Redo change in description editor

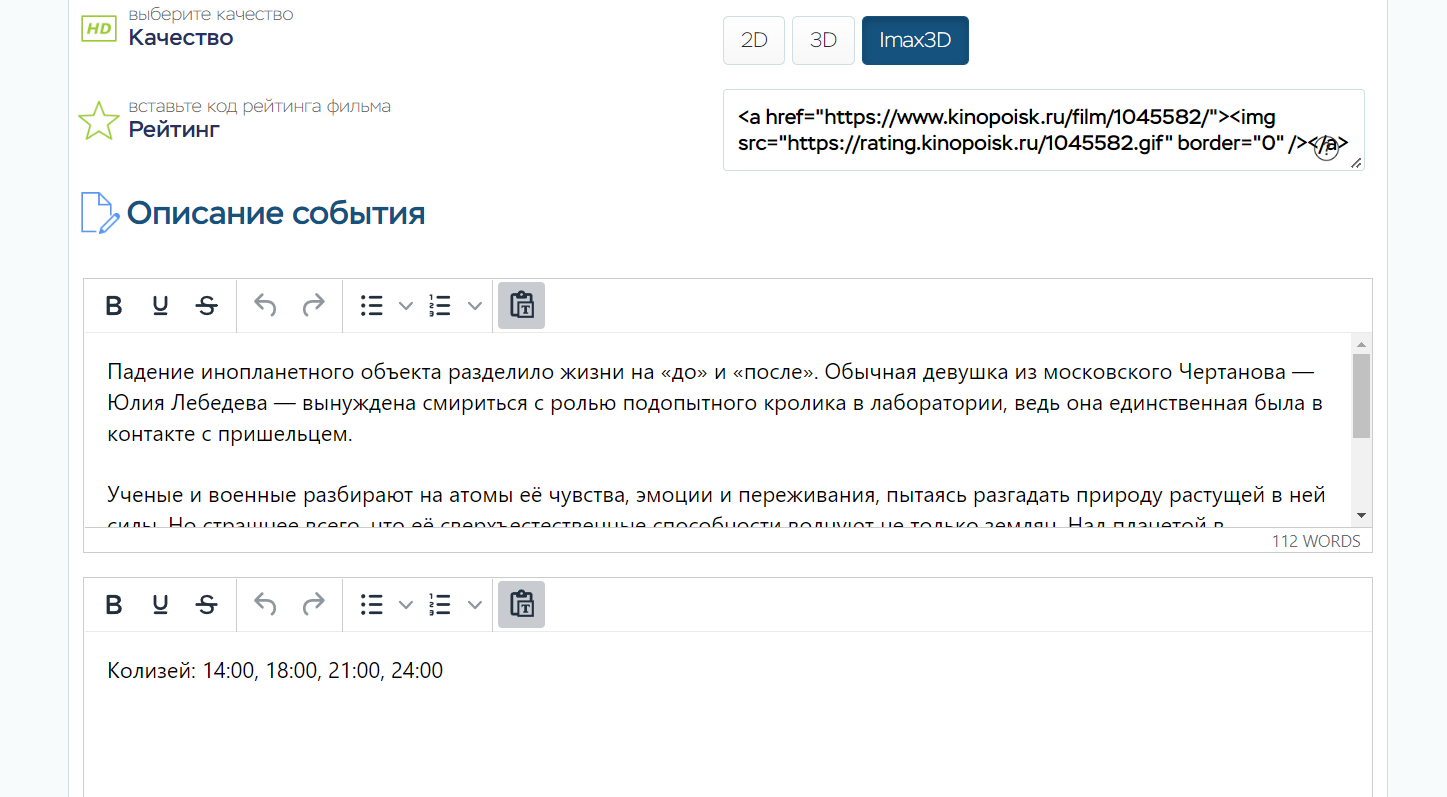click(x=313, y=306)
